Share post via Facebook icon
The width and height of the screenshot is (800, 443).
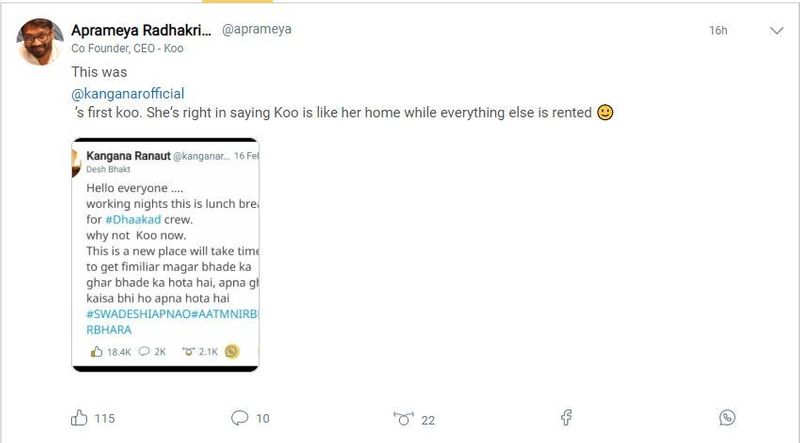(x=565, y=418)
